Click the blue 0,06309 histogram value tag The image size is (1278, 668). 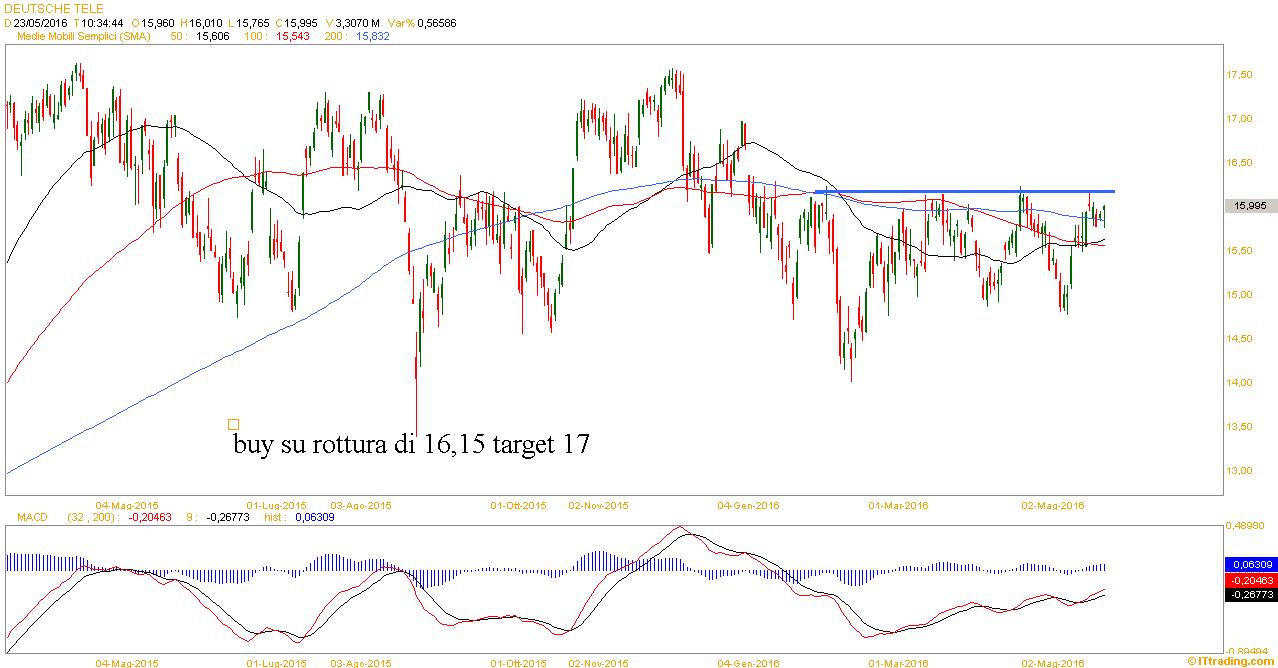[x=1250, y=565]
